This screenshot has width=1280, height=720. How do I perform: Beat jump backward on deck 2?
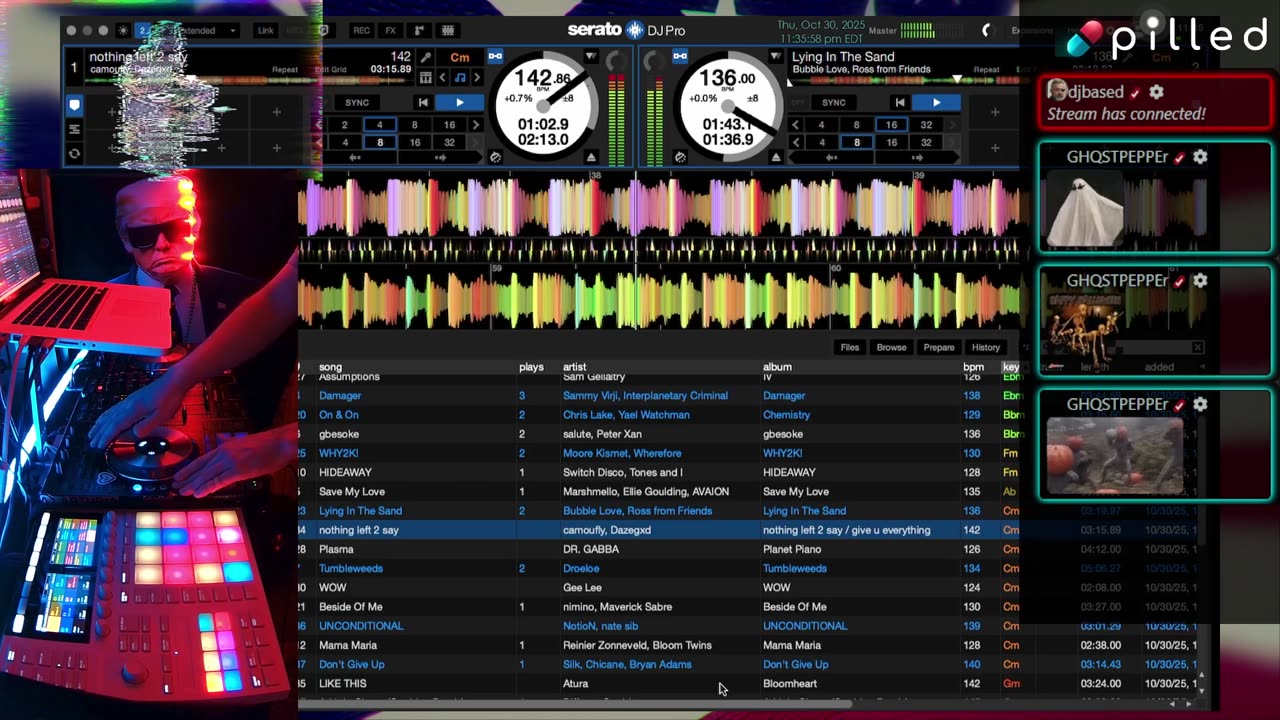[830, 158]
